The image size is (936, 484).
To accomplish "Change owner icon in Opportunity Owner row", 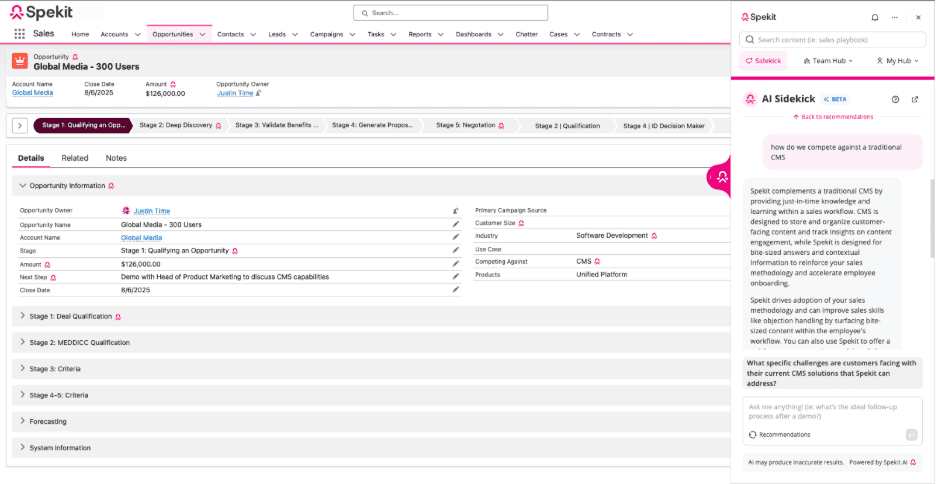I will tap(455, 211).
